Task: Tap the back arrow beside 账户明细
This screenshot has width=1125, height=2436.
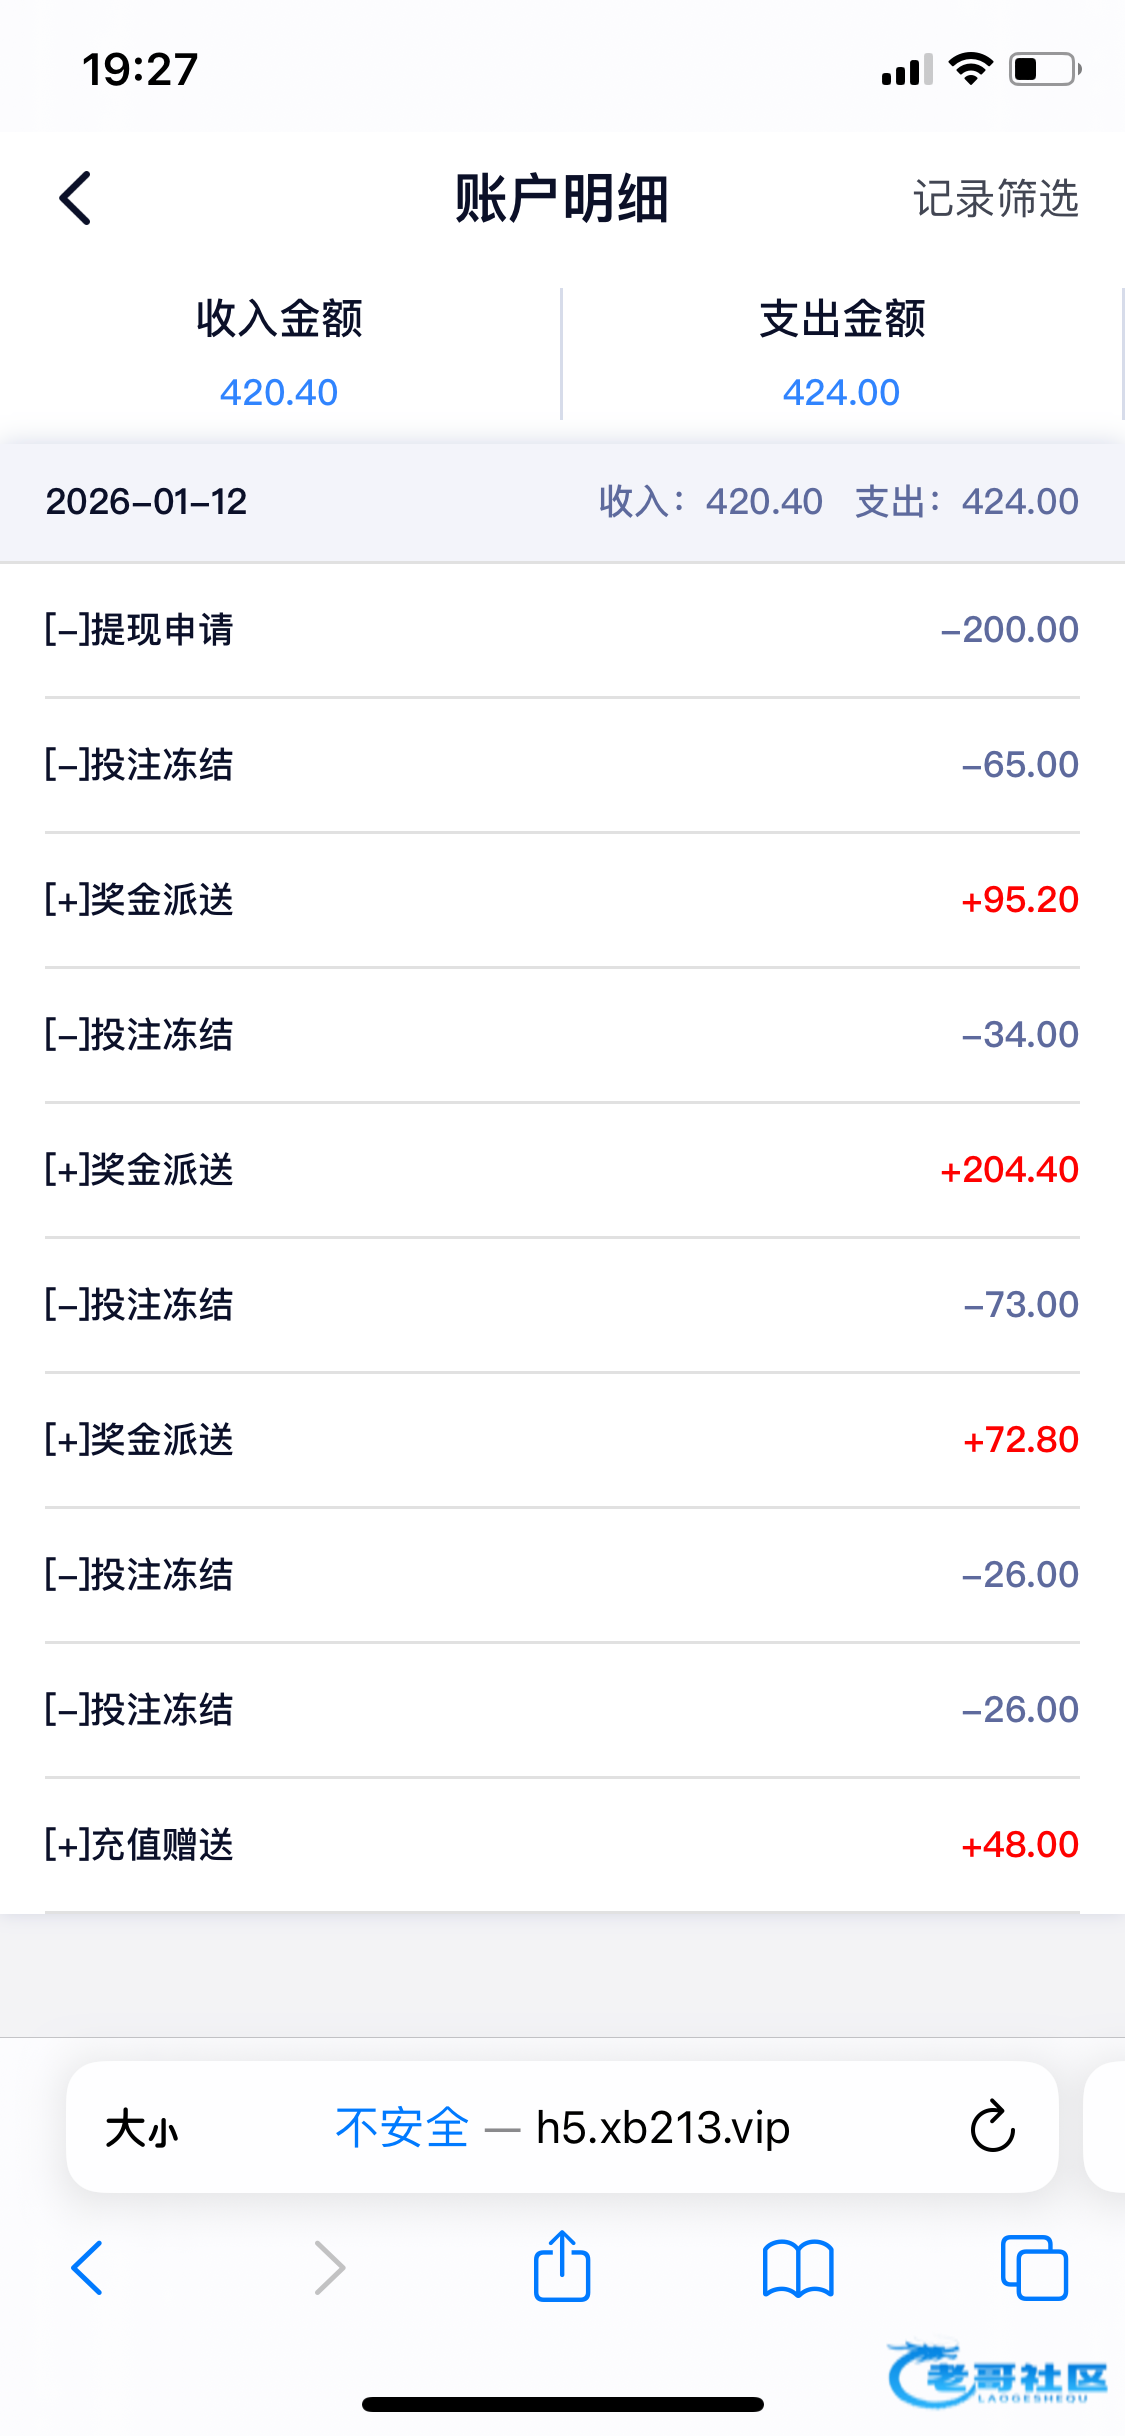Action: [x=76, y=198]
